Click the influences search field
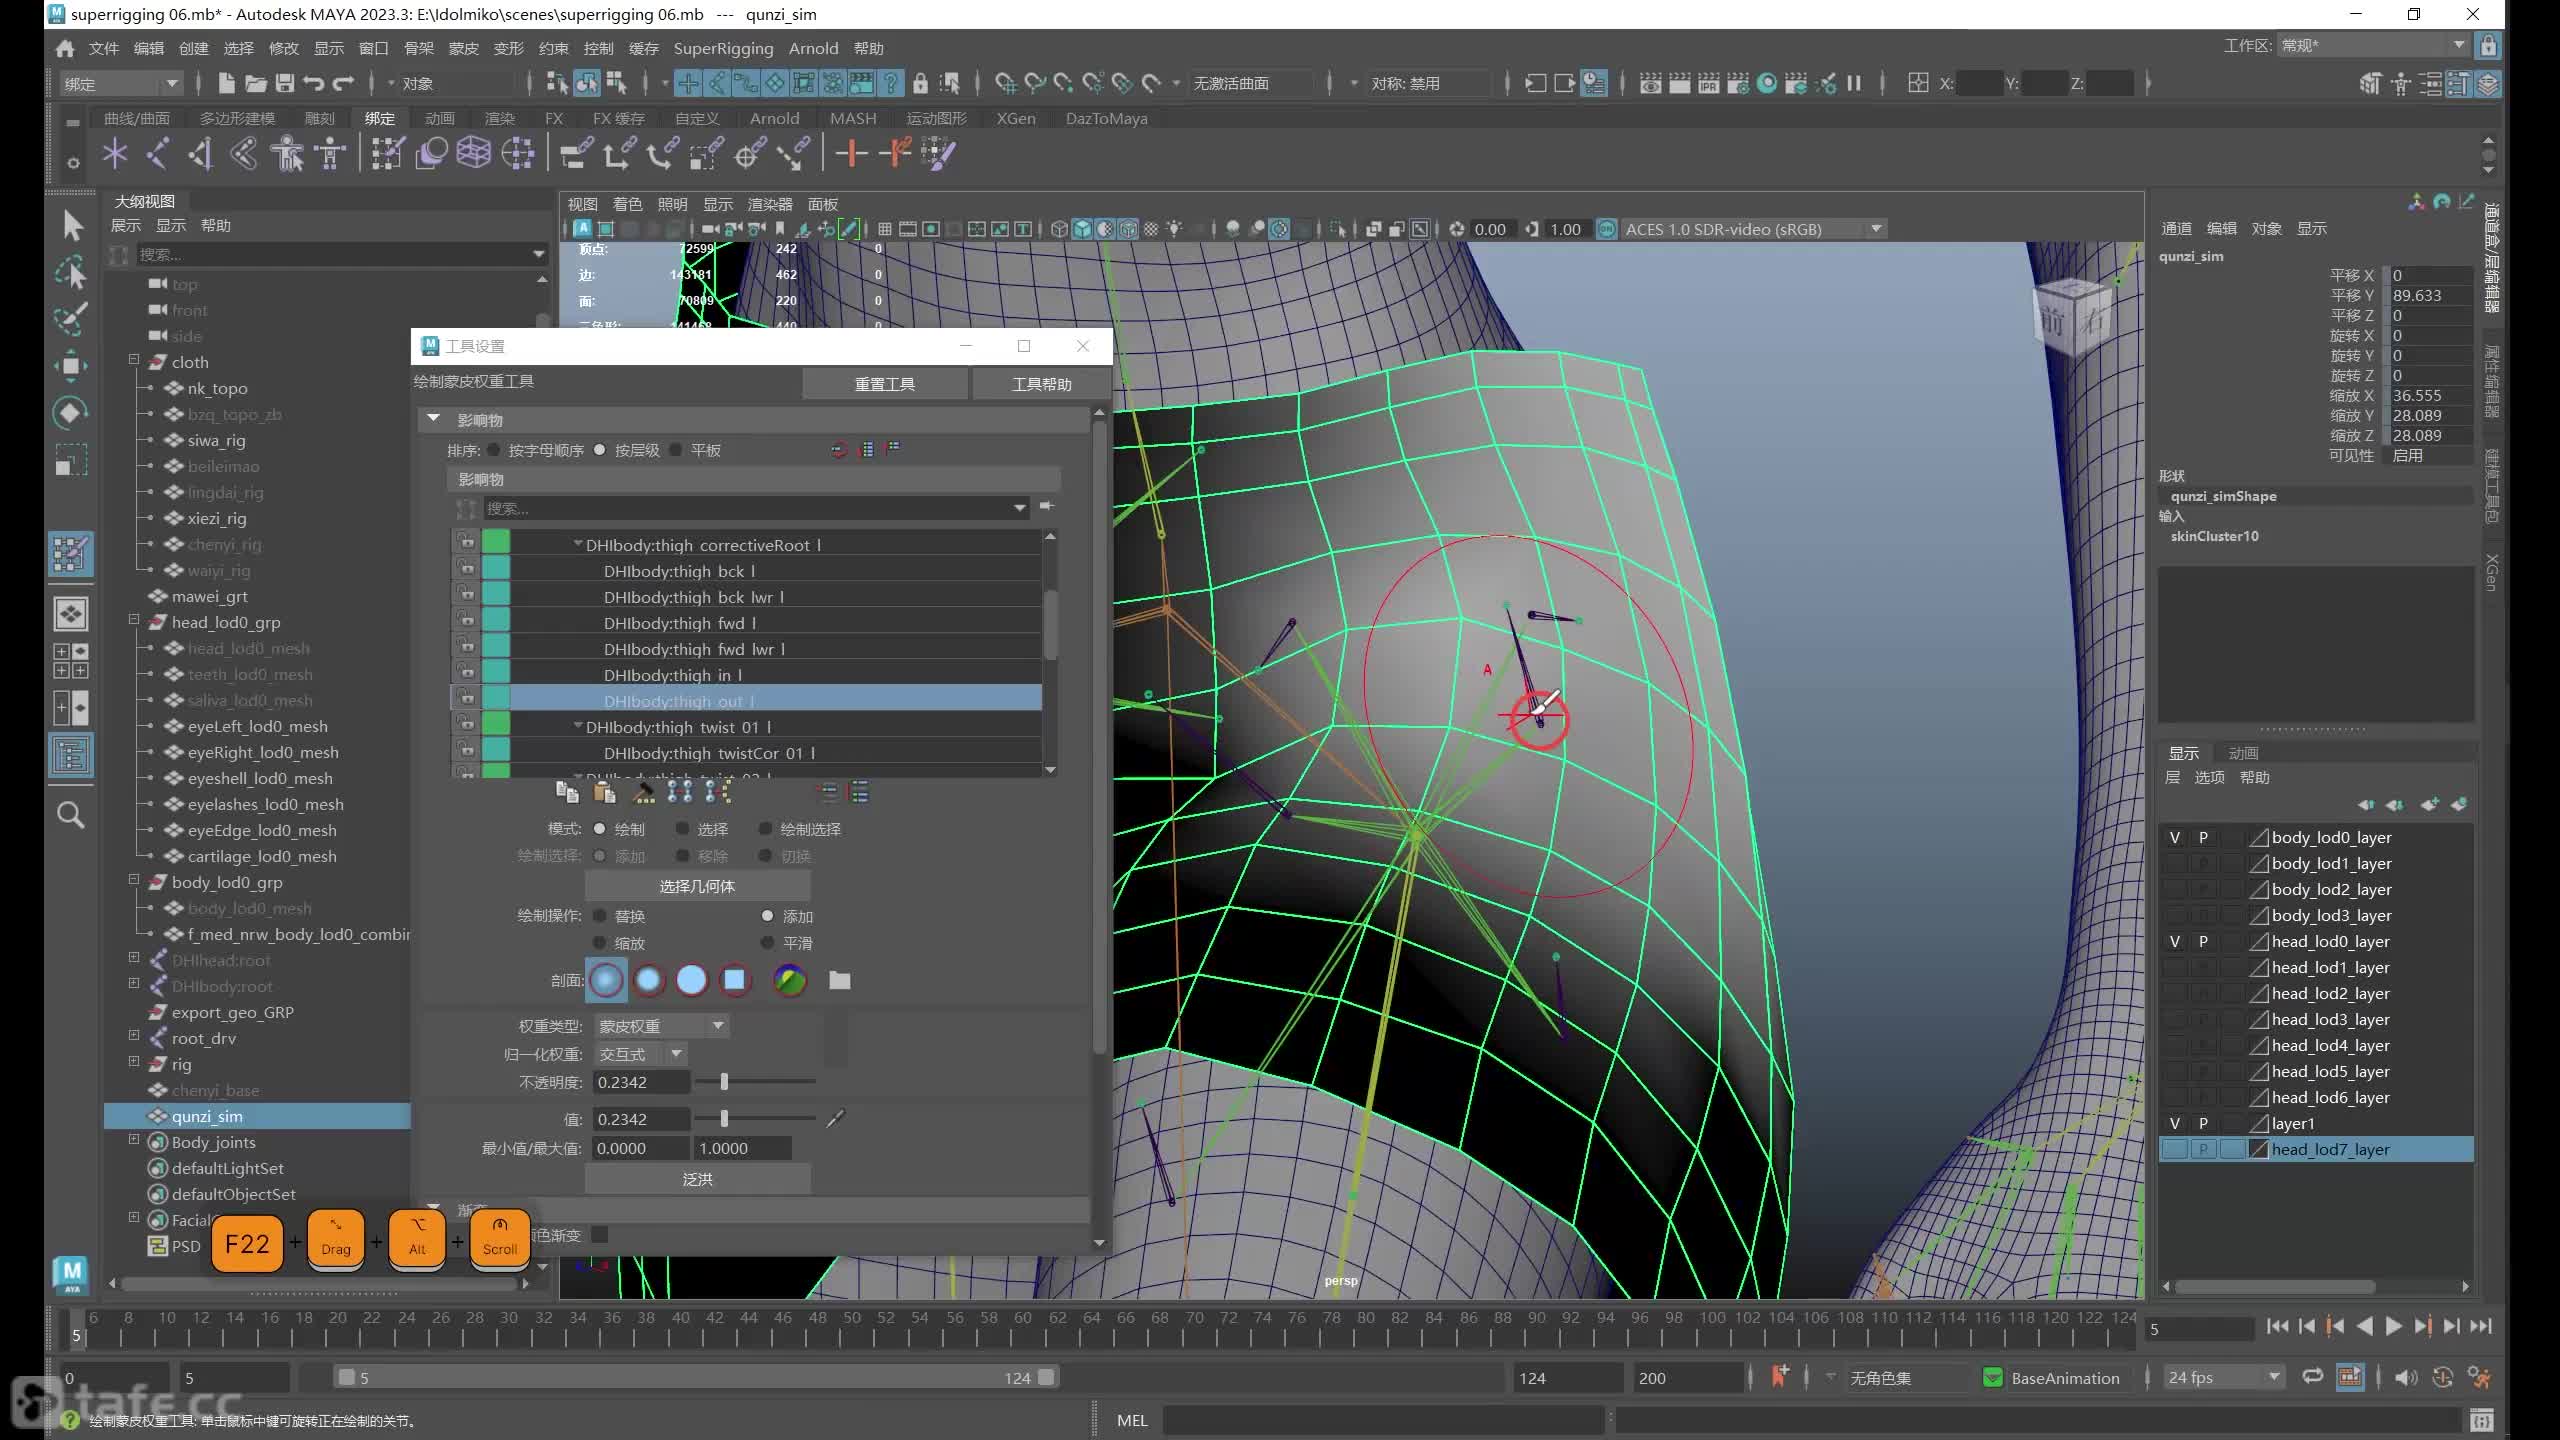 point(755,508)
